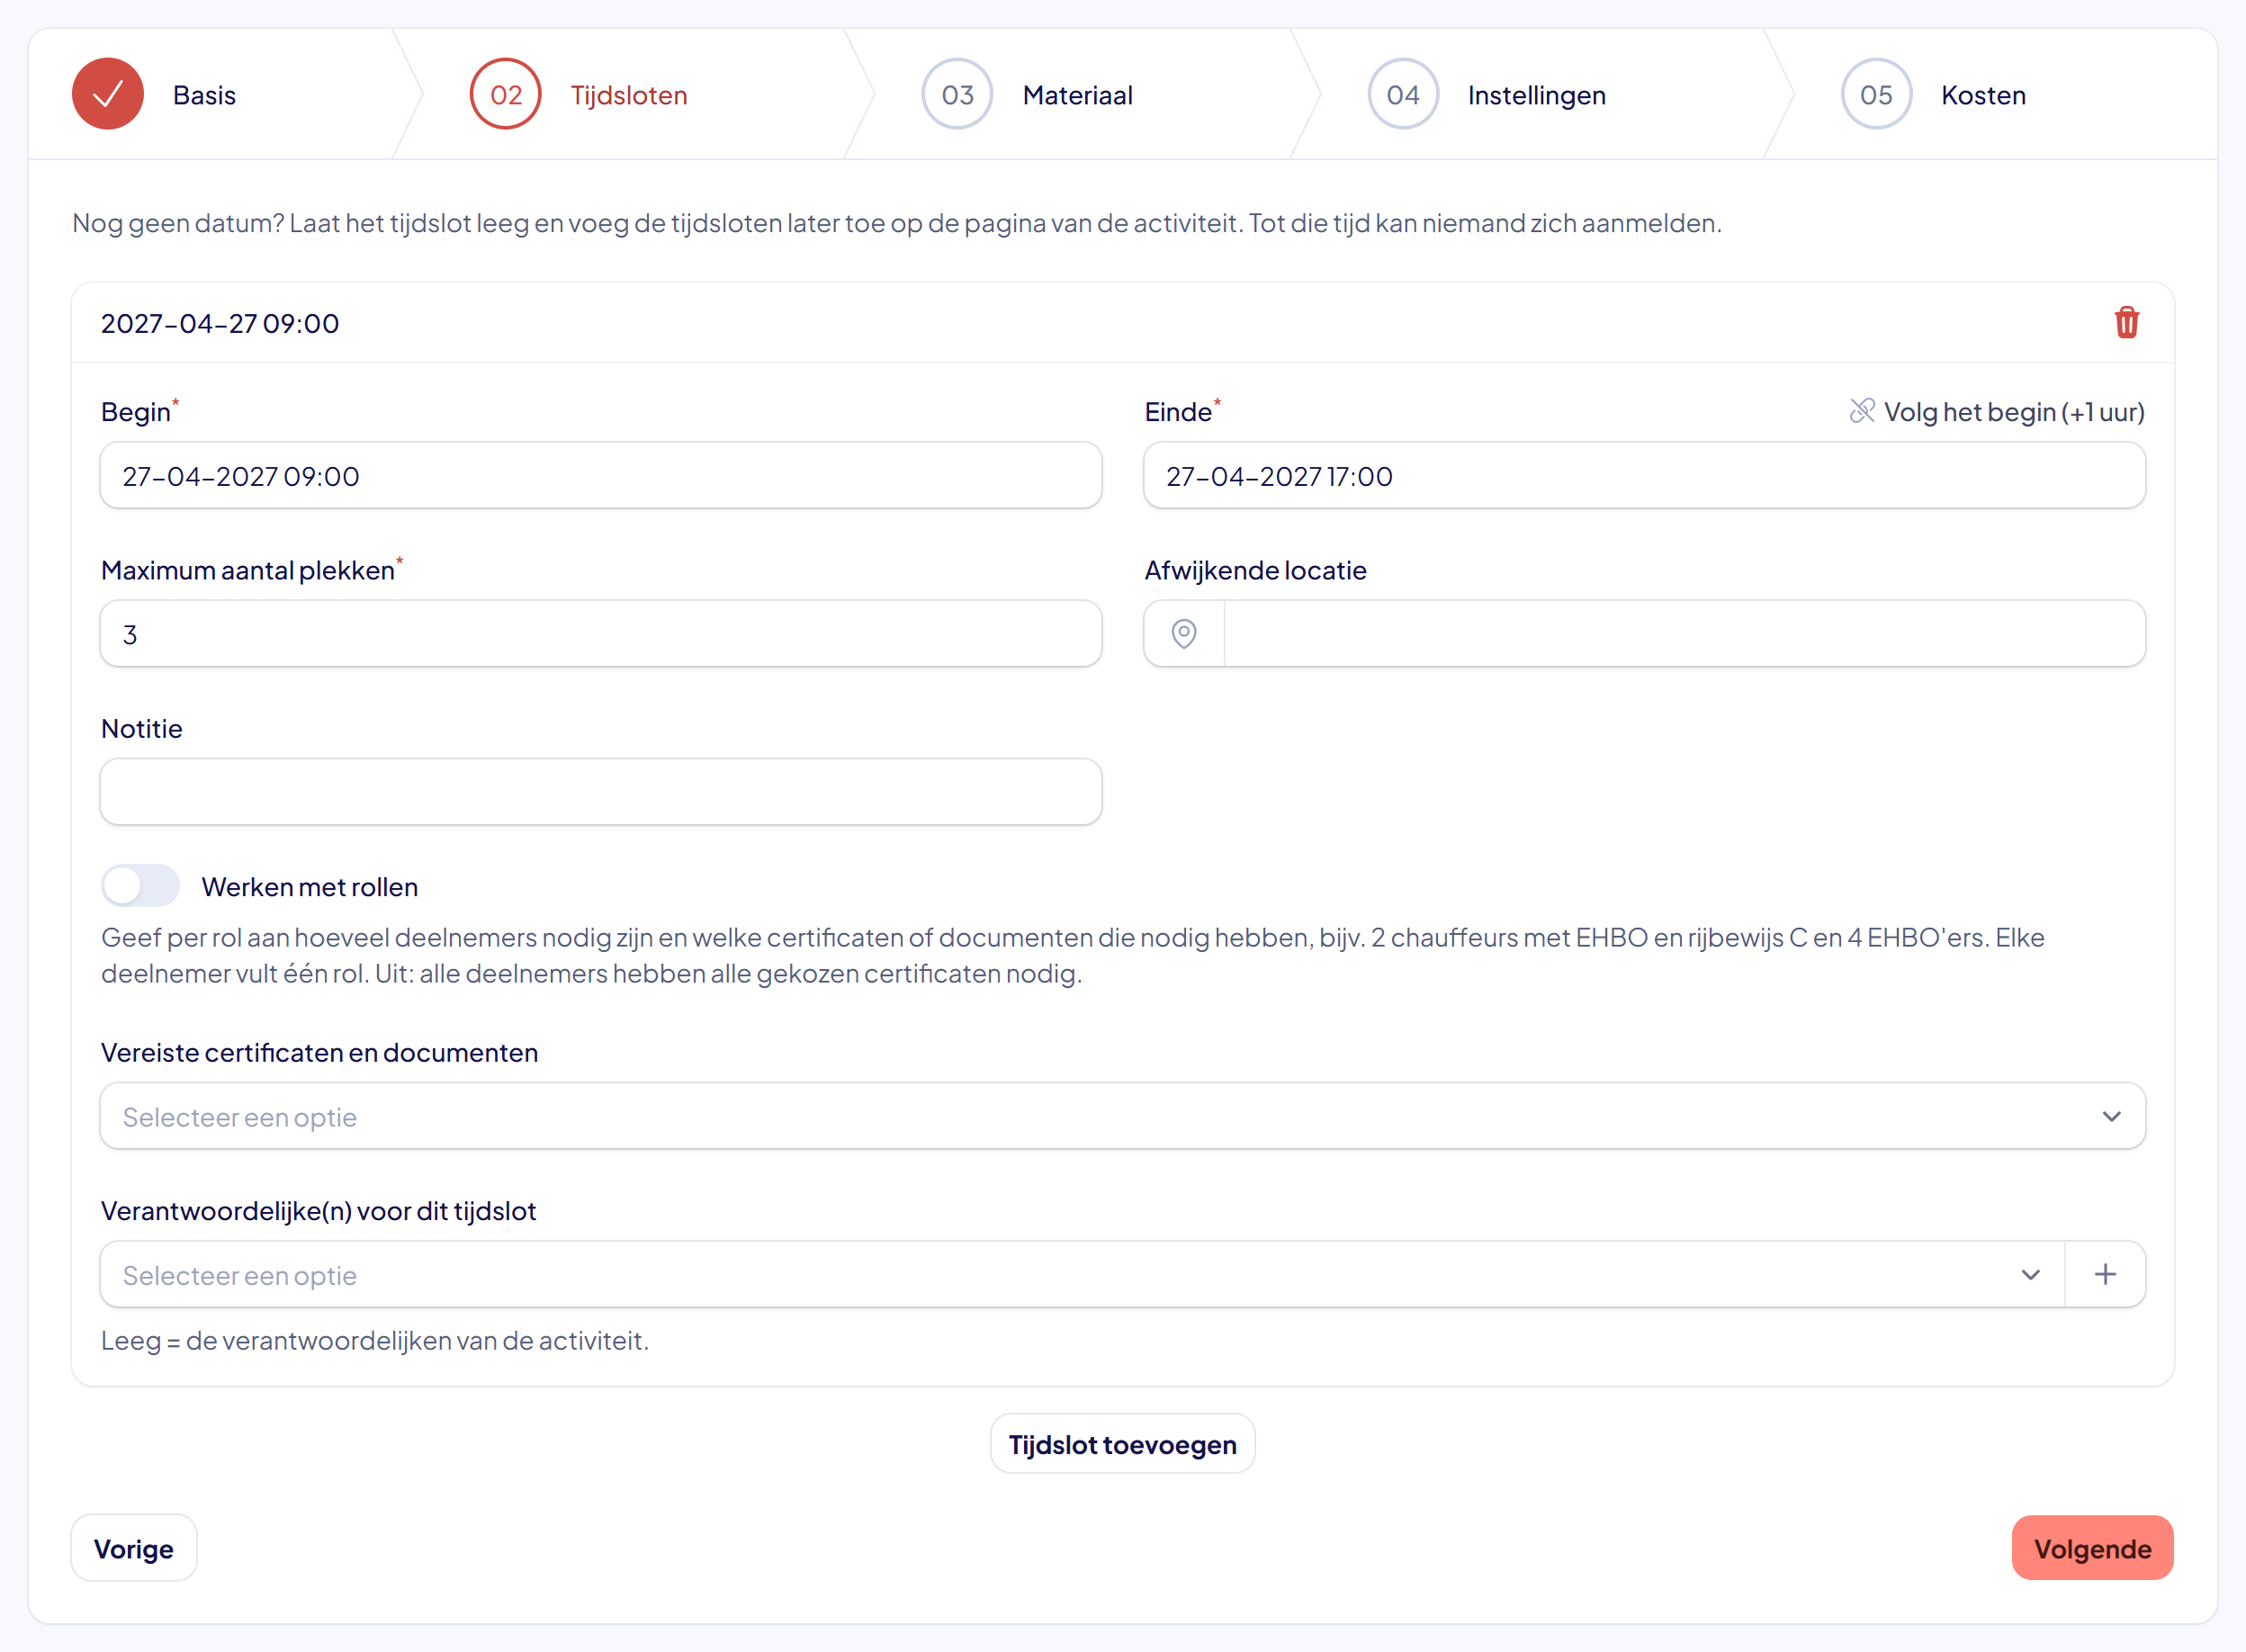Click the chevron arrow of the certificaten select
Image resolution: width=2246 pixels, height=1652 pixels.
pos(2111,1116)
